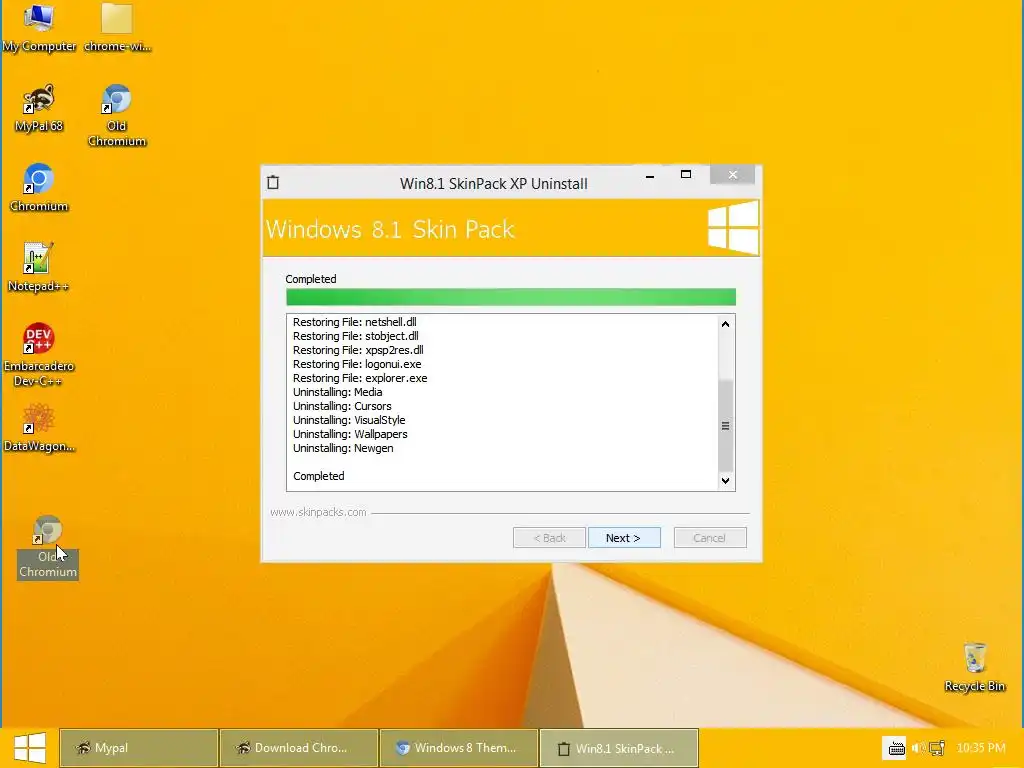
Task: Open the Notepad++ desktop shortcut
Action: click(x=39, y=267)
